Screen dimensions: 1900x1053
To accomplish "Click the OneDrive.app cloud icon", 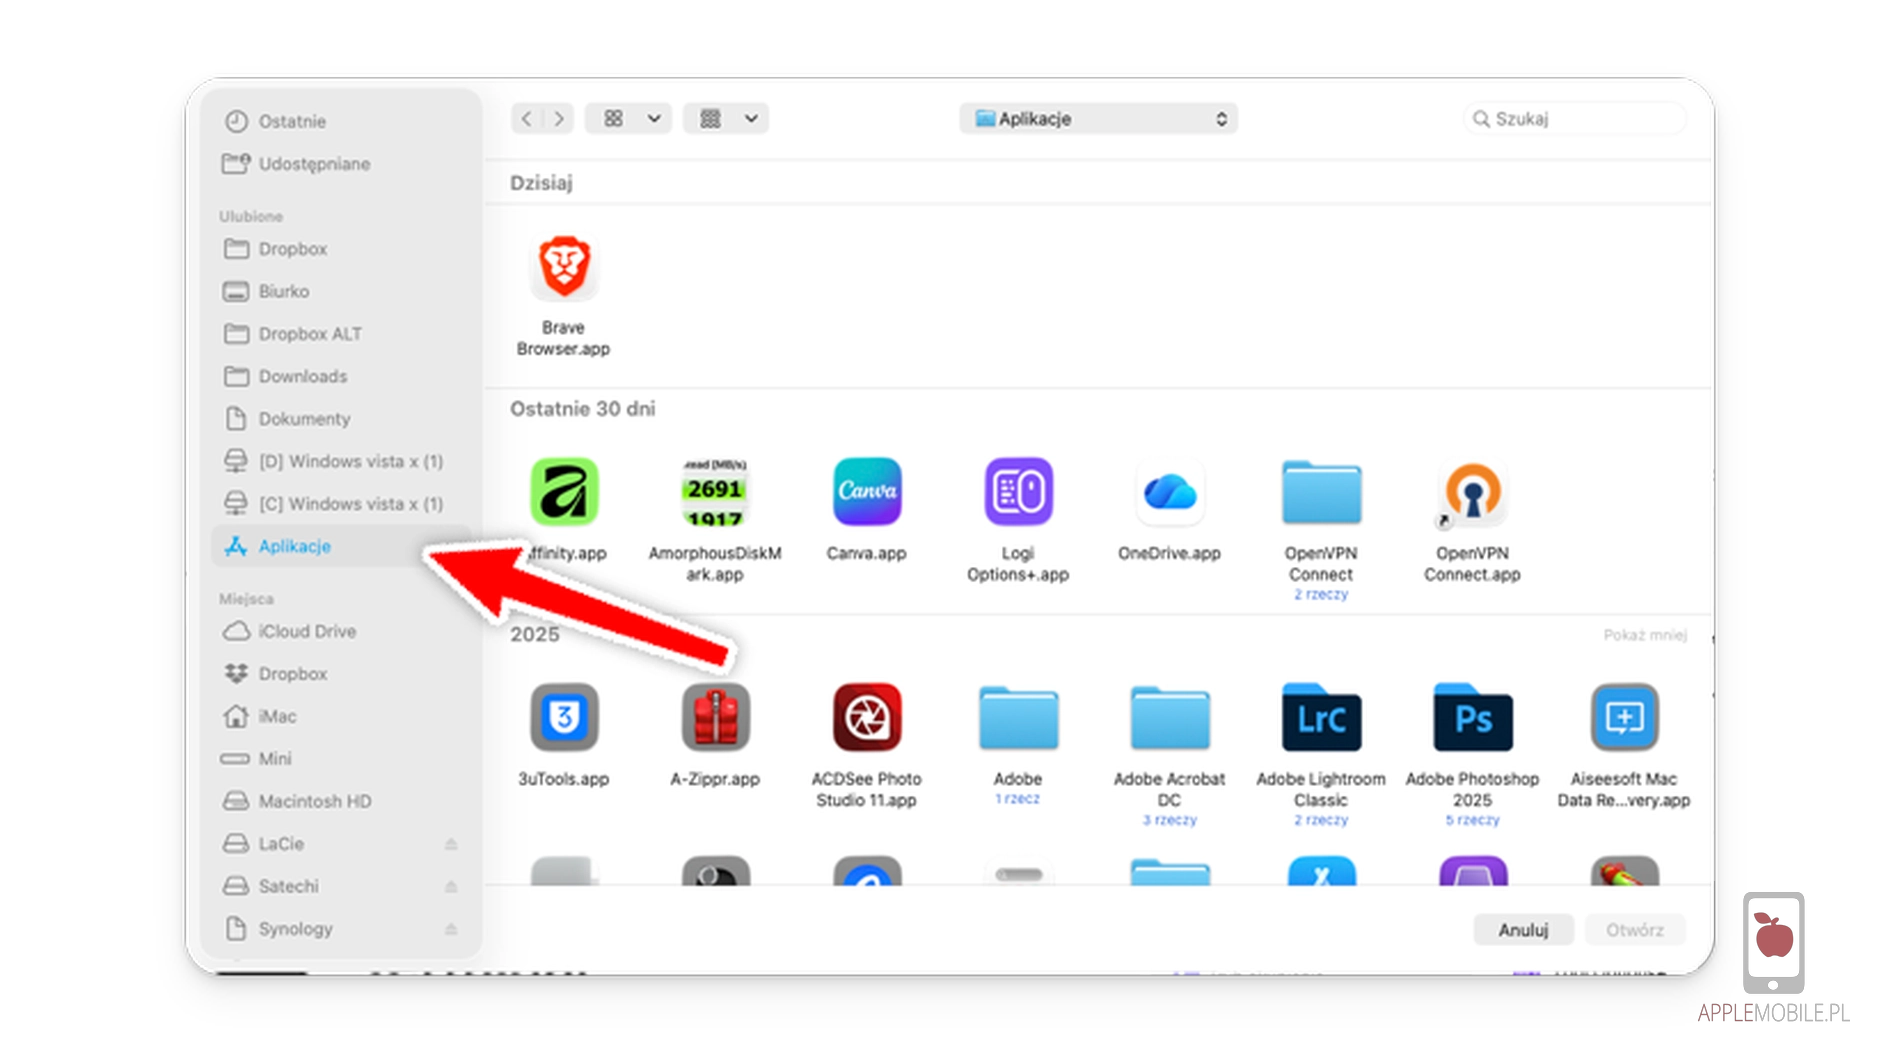I will (x=1169, y=492).
